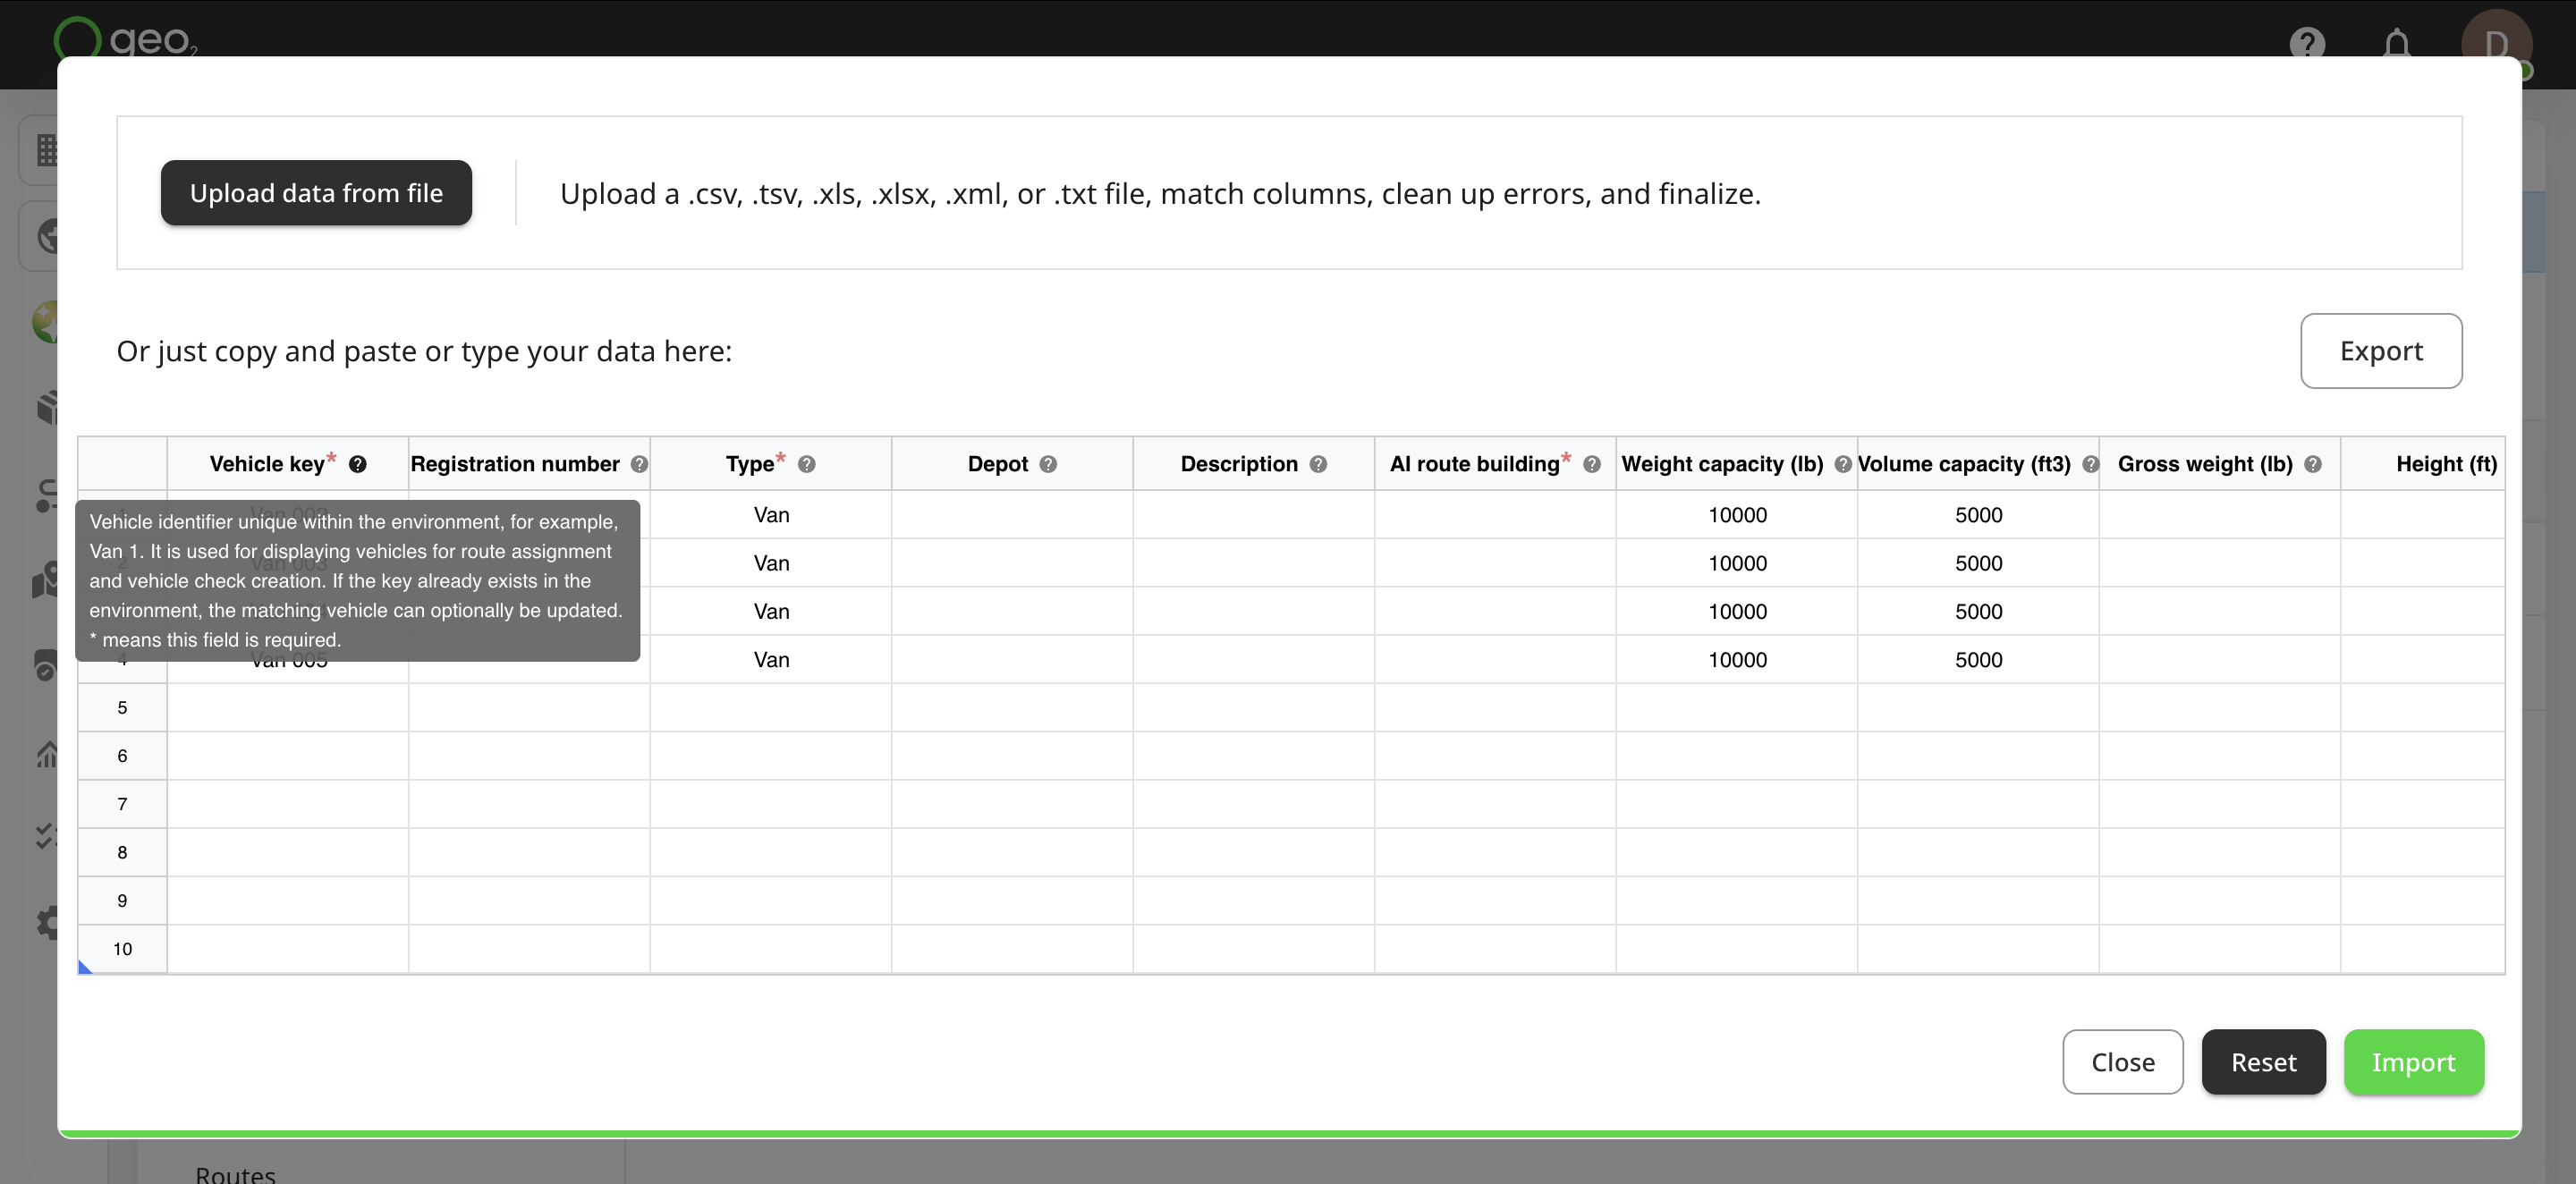Image resolution: width=2576 pixels, height=1184 pixels.
Task: Open Registration number help tooltip icon
Action: click(639, 464)
